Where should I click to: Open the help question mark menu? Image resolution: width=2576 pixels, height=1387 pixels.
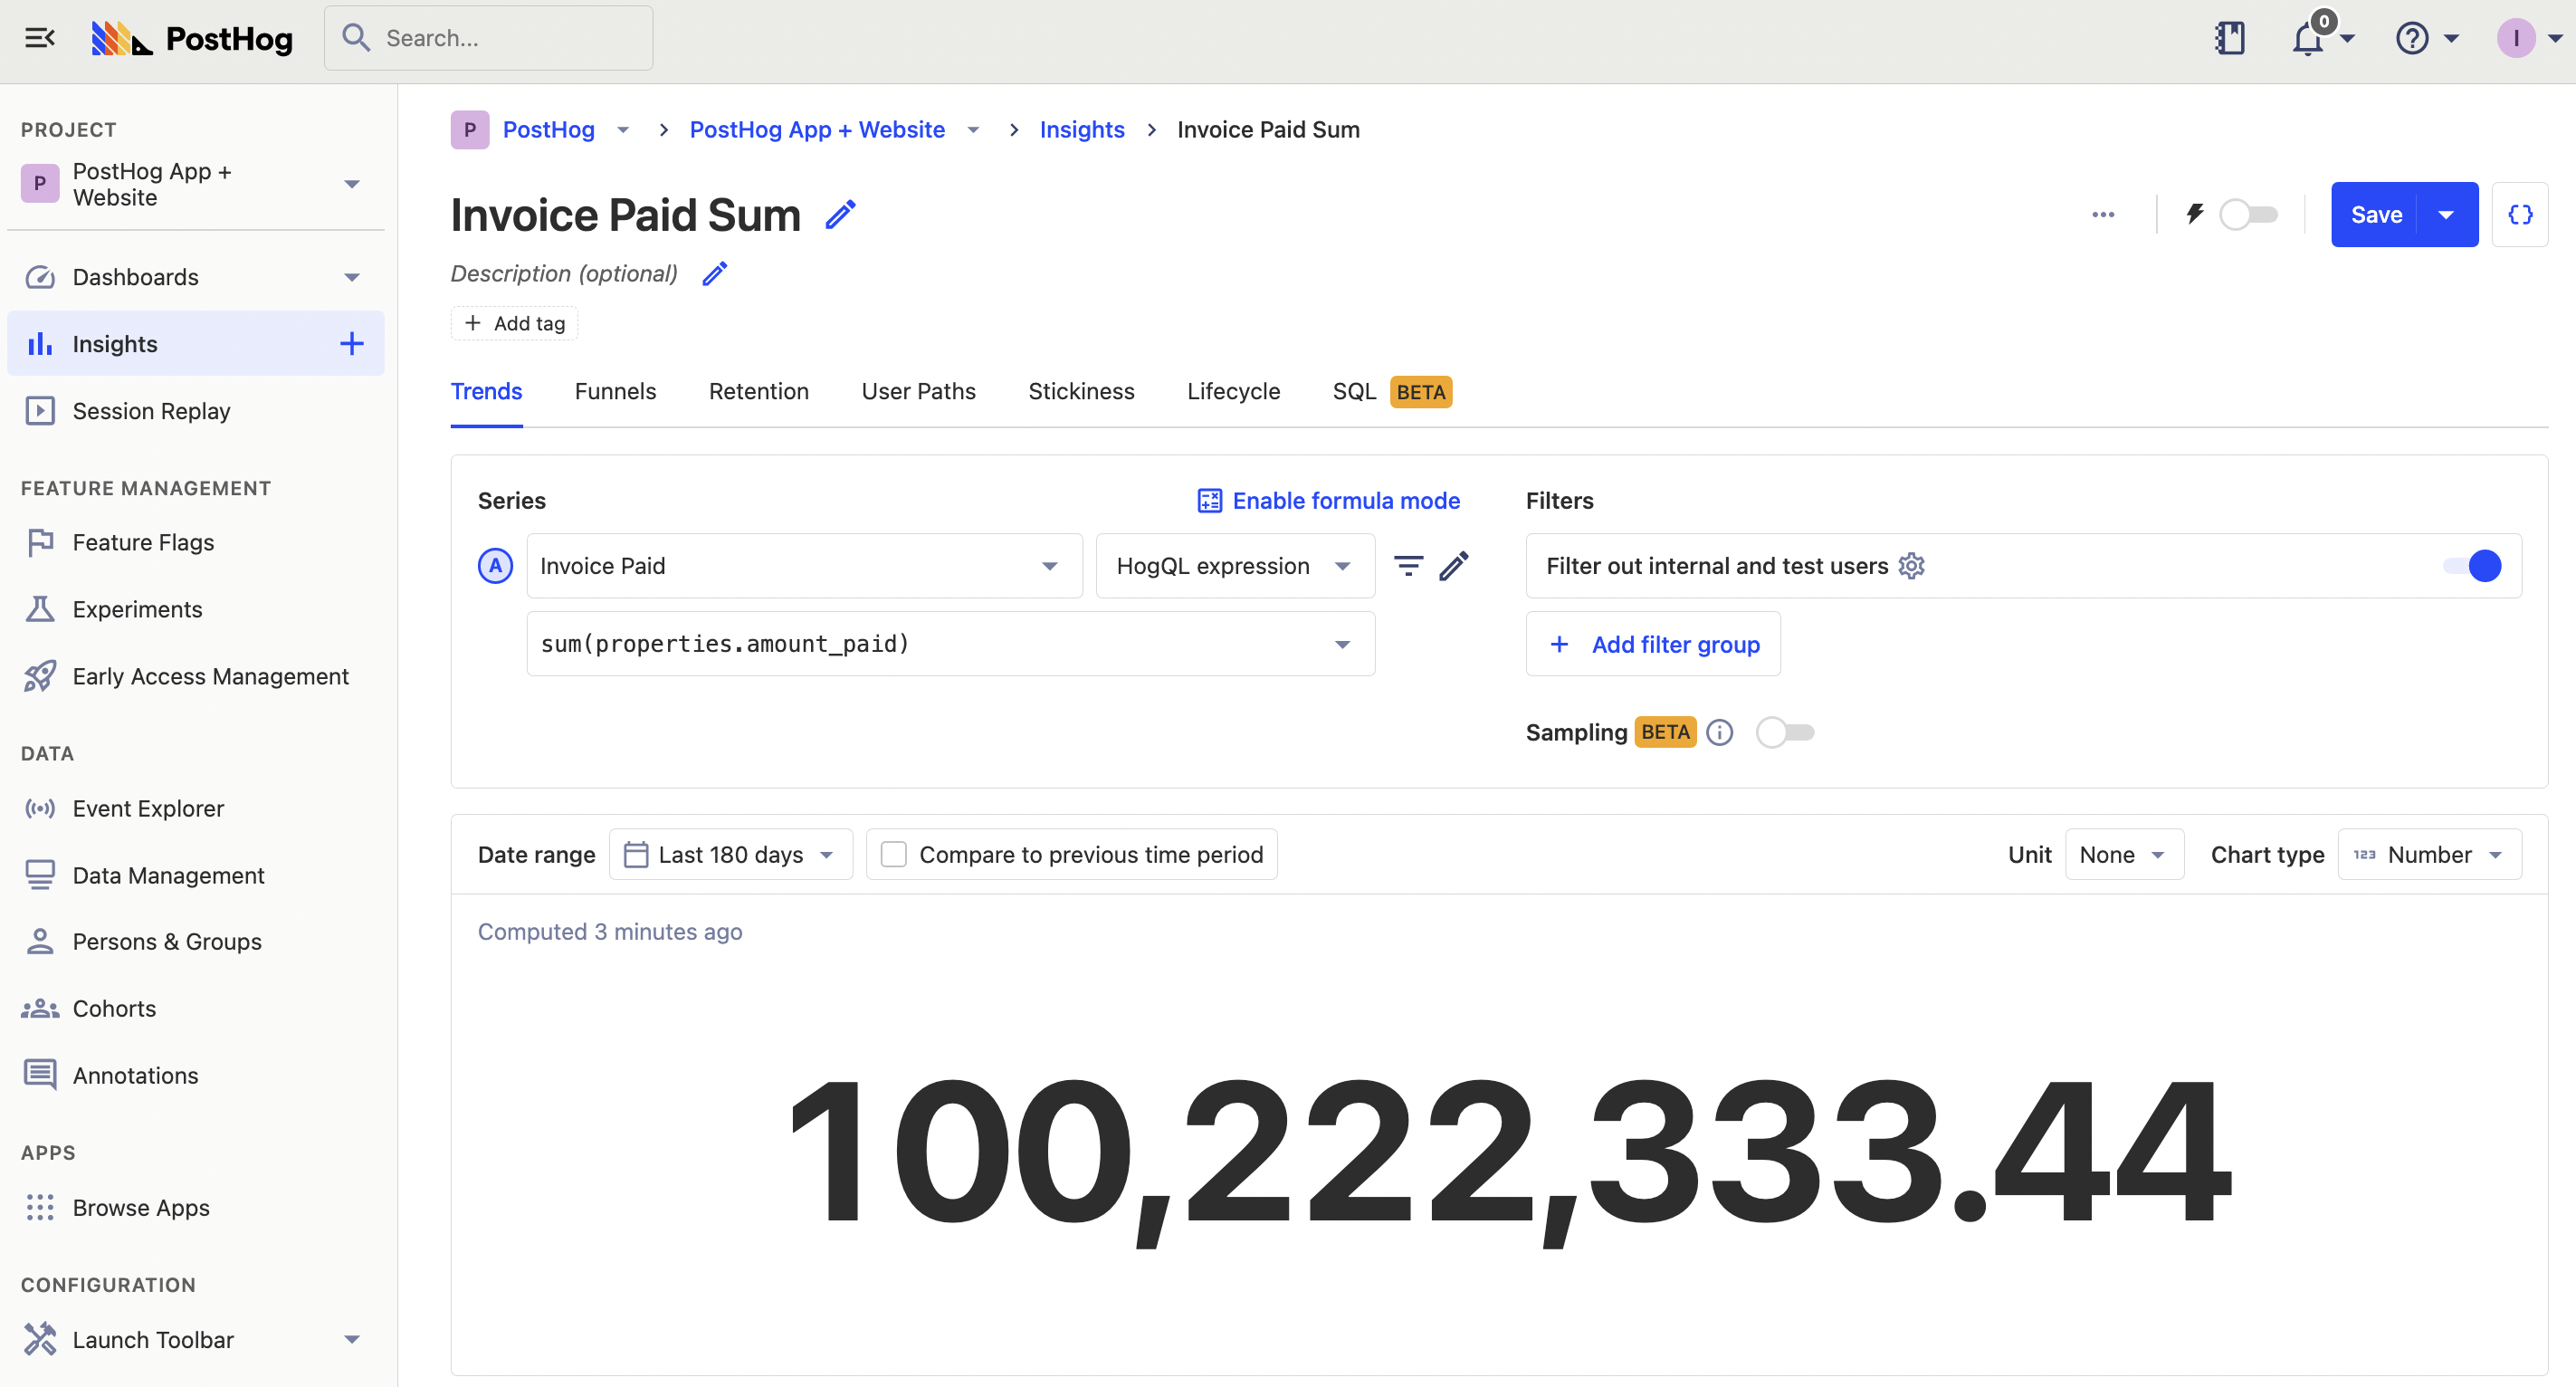pyautogui.click(x=2412, y=39)
